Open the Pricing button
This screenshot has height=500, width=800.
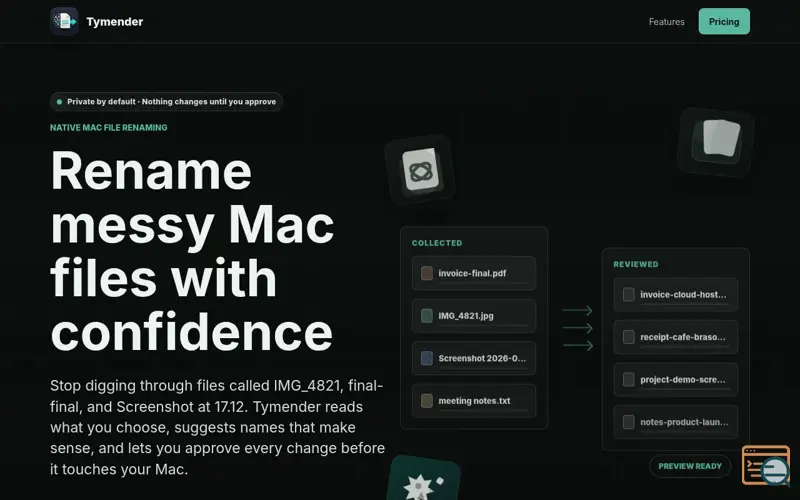pos(724,21)
